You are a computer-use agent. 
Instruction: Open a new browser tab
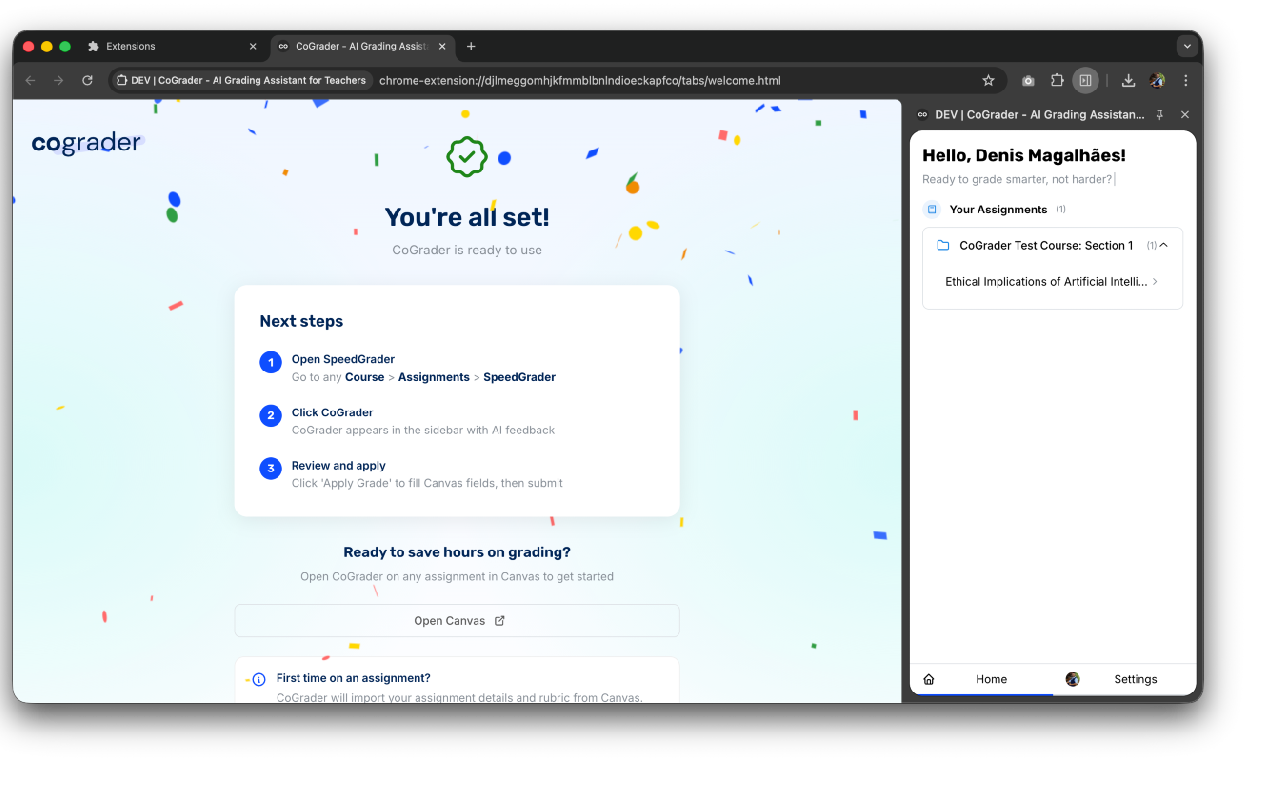(x=471, y=46)
